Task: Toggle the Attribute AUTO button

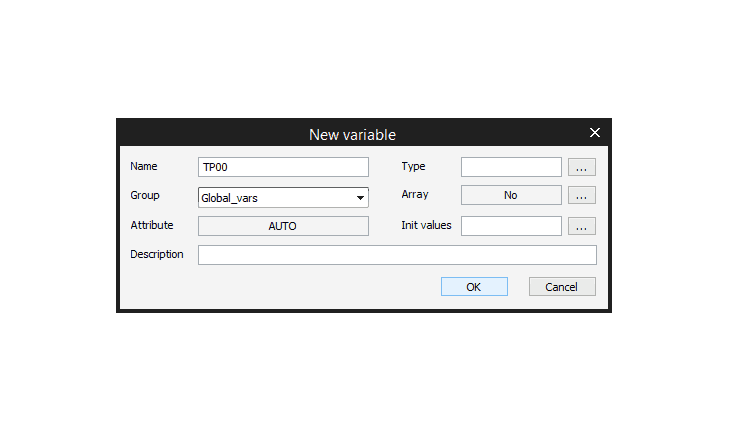Action: click(283, 226)
